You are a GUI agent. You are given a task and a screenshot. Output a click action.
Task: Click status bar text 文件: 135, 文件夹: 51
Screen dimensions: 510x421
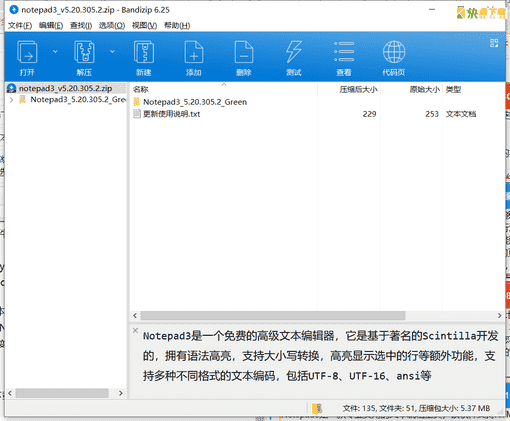tap(379, 408)
